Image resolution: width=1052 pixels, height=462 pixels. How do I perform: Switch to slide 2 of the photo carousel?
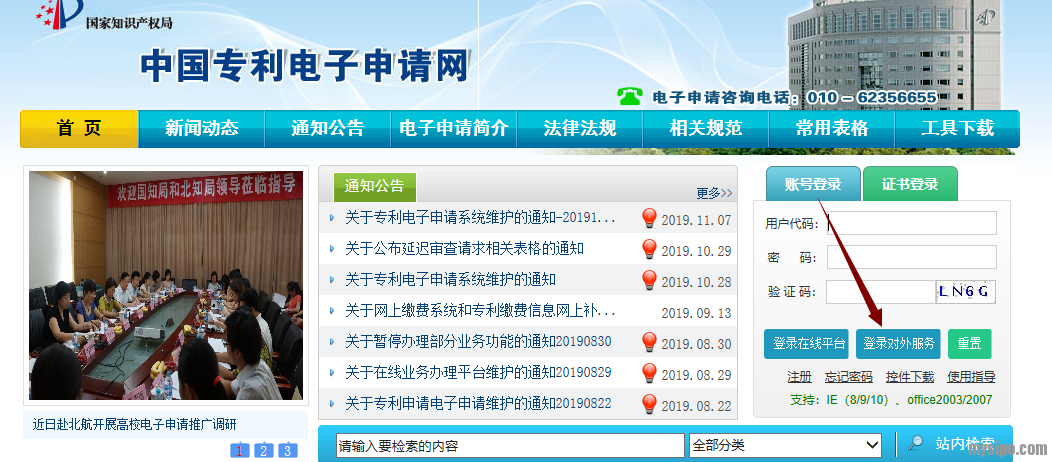pyautogui.click(x=263, y=450)
